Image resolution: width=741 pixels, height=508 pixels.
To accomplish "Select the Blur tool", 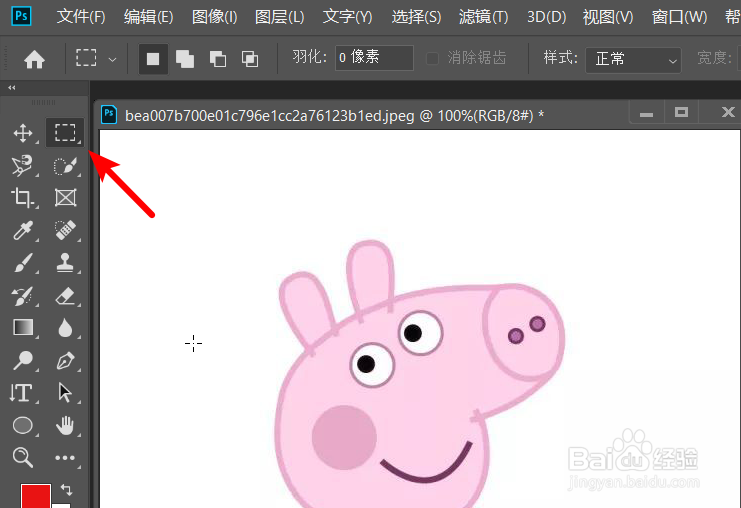I will point(65,327).
